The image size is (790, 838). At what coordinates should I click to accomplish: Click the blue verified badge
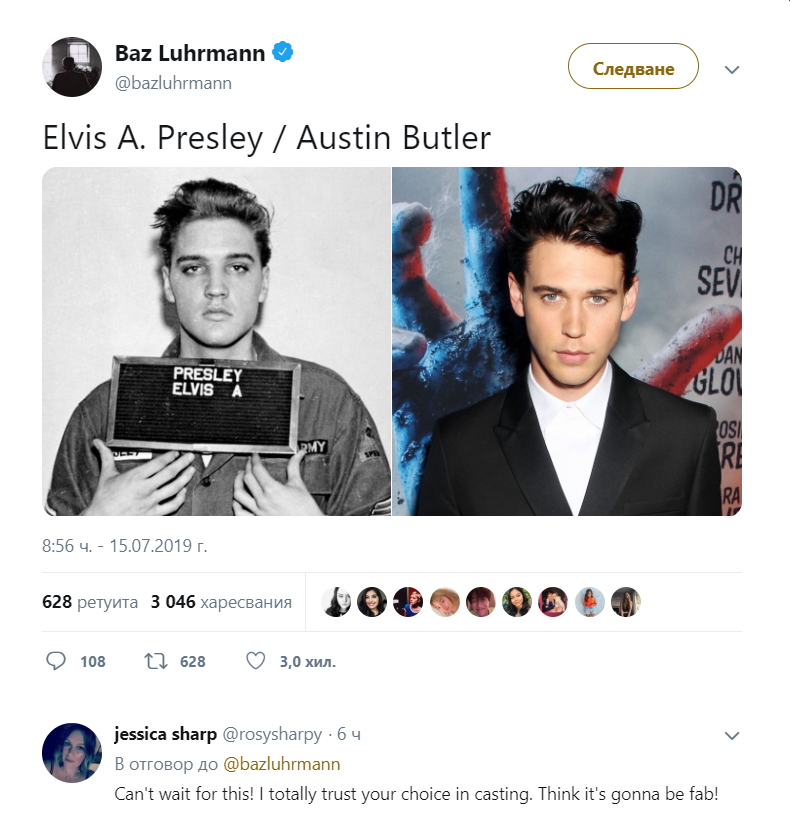(283, 52)
